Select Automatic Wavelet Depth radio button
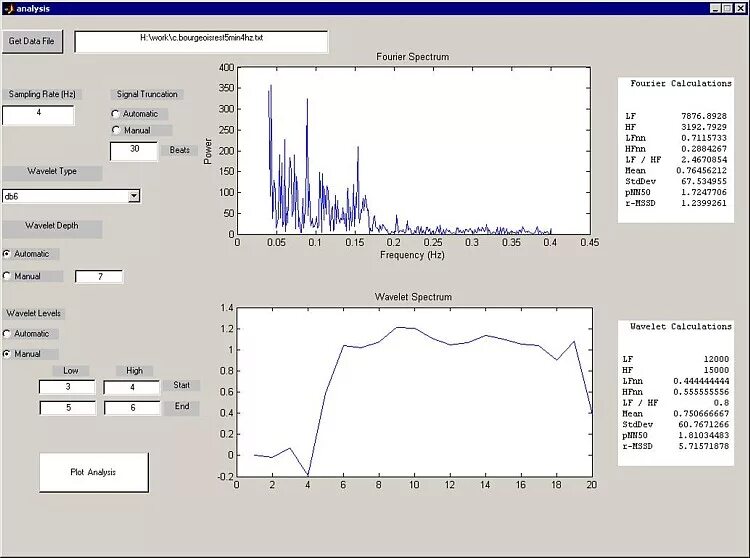 [7, 254]
